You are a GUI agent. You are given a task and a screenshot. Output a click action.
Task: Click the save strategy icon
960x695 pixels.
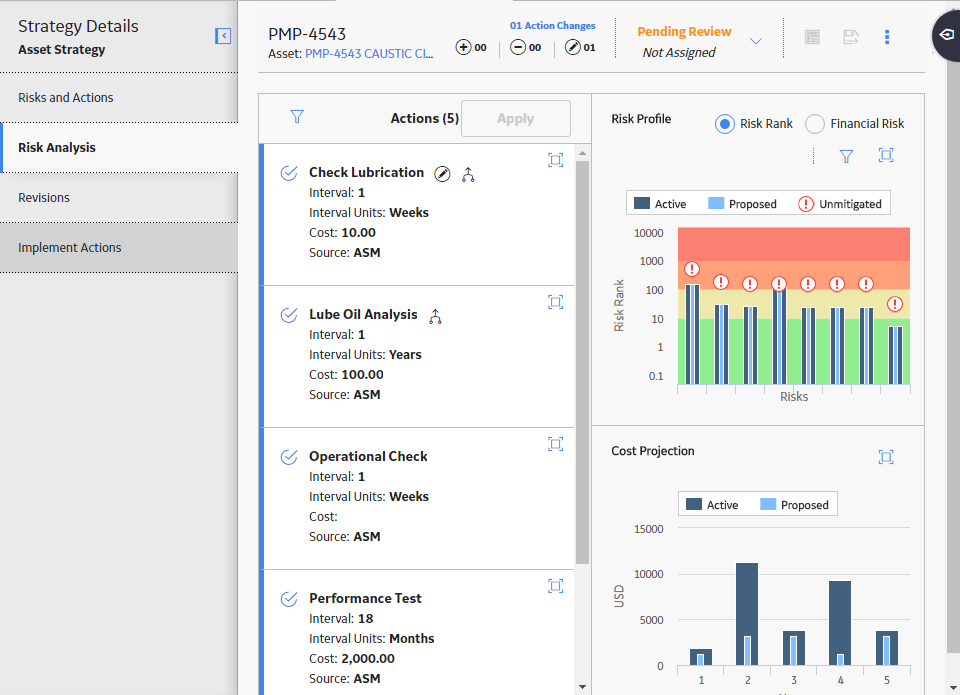(x=850, y=37)
